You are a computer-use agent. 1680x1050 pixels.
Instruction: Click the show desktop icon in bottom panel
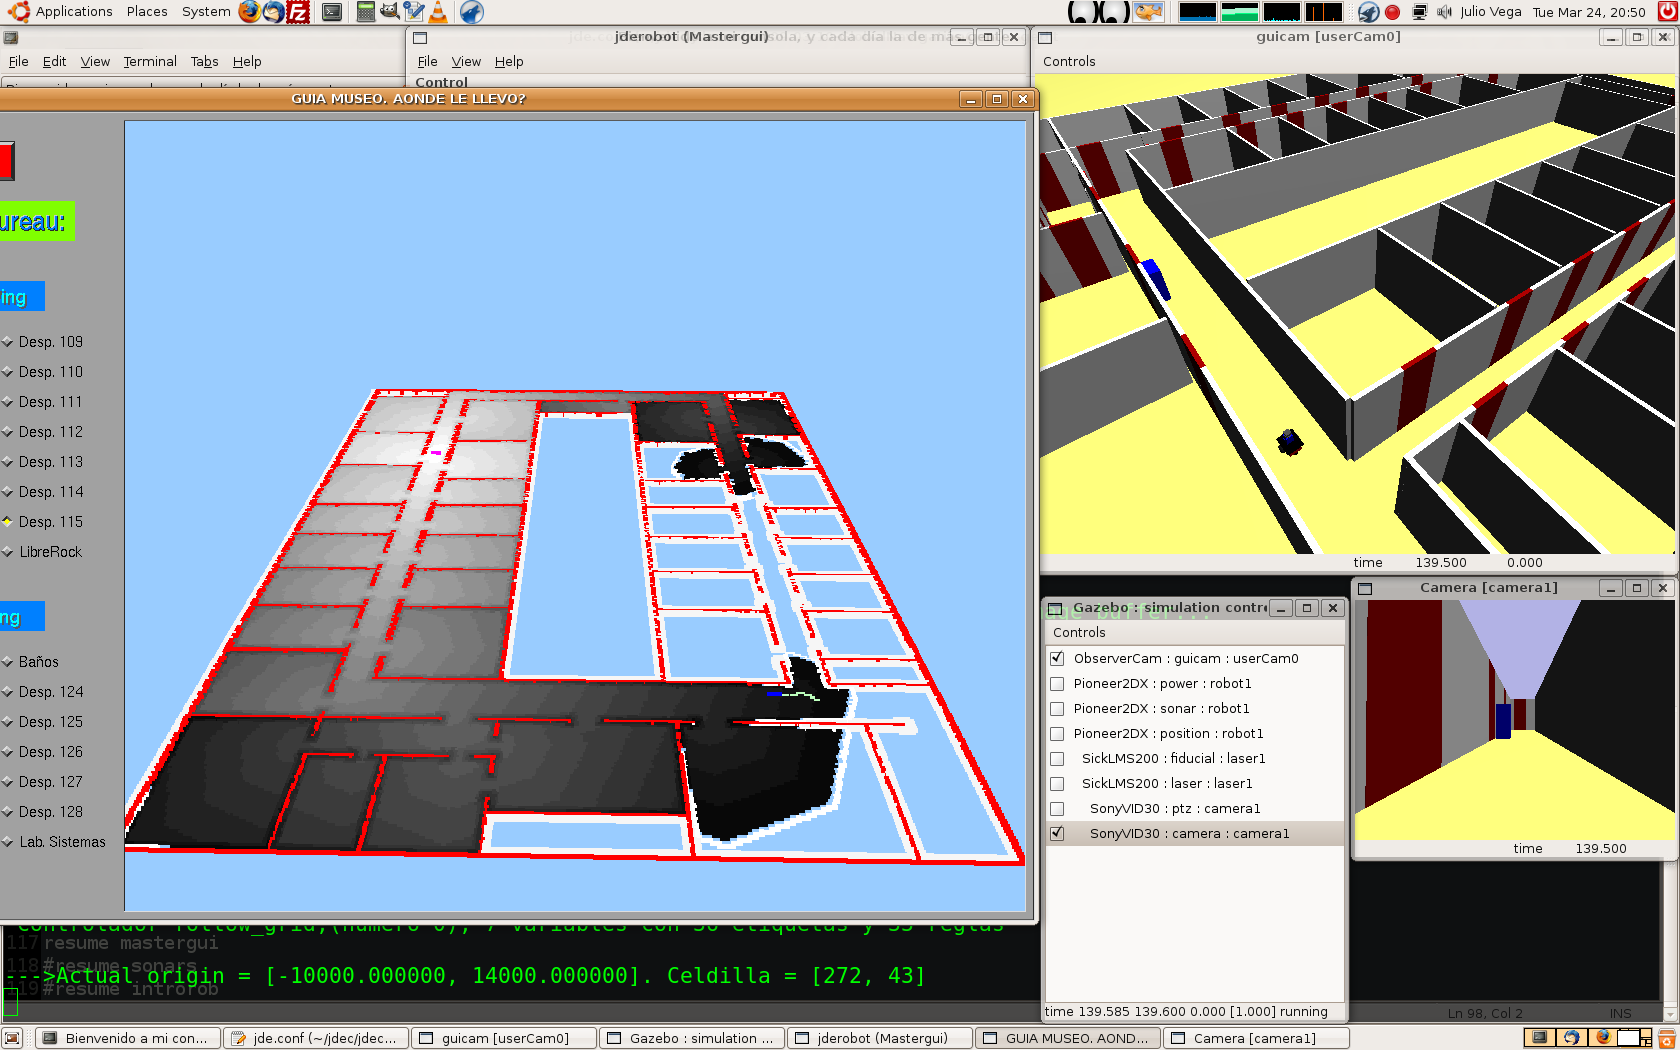(11, 1038)
